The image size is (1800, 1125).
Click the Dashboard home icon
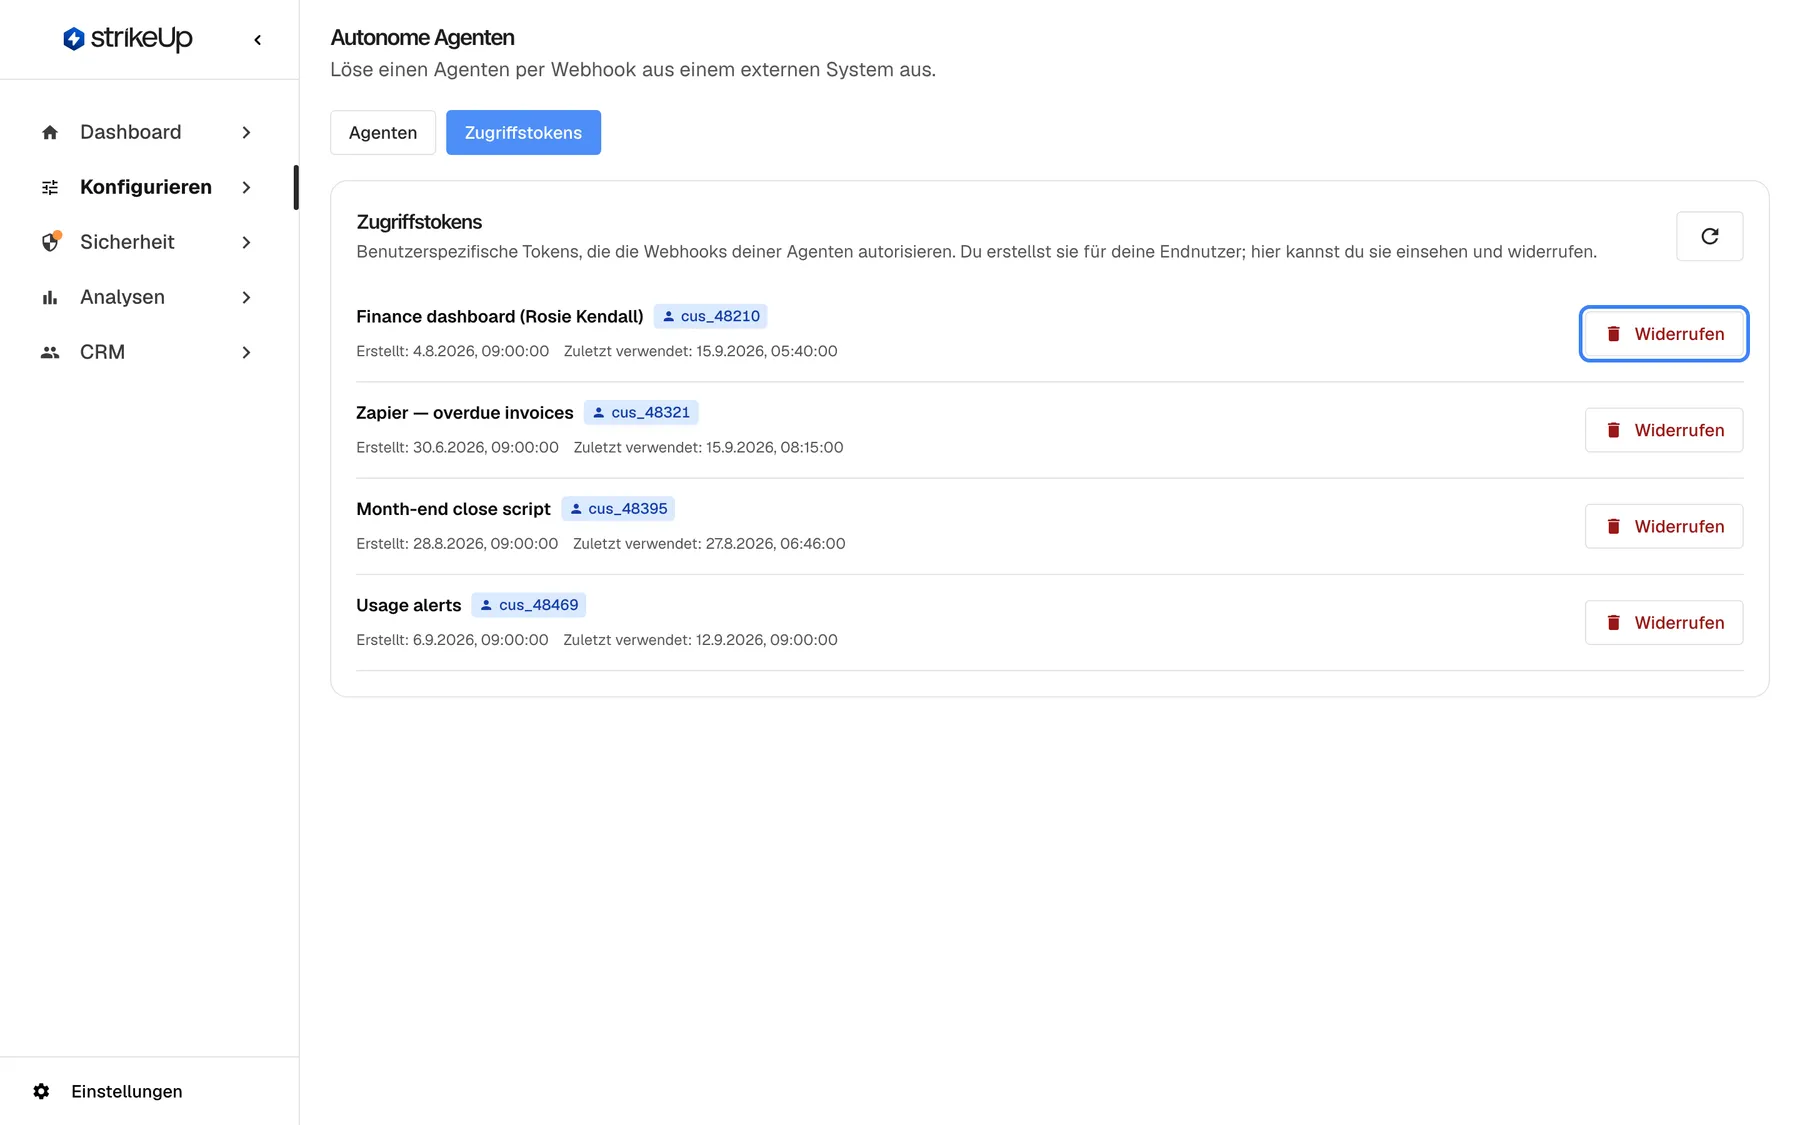50,132
